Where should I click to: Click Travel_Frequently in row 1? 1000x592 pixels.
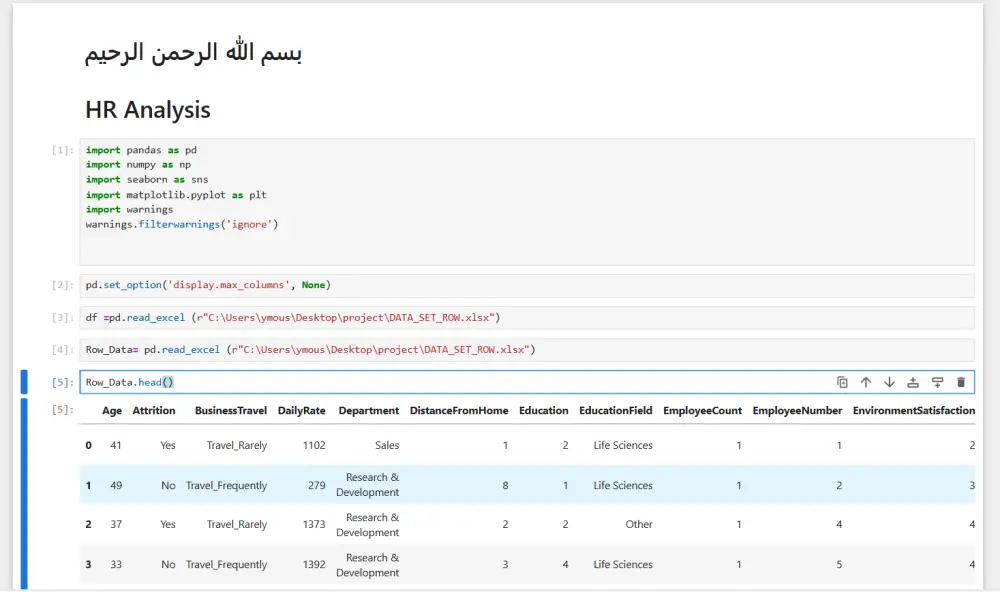click(x=226, y=485)
